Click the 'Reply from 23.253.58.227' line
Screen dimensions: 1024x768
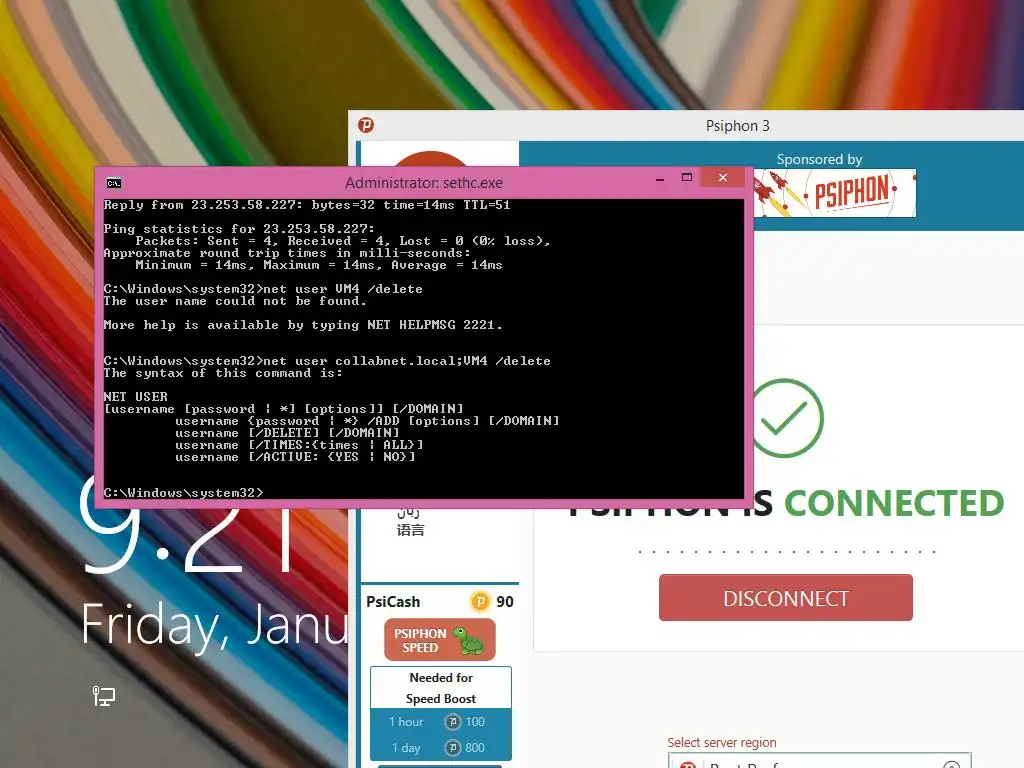point(307,205)
